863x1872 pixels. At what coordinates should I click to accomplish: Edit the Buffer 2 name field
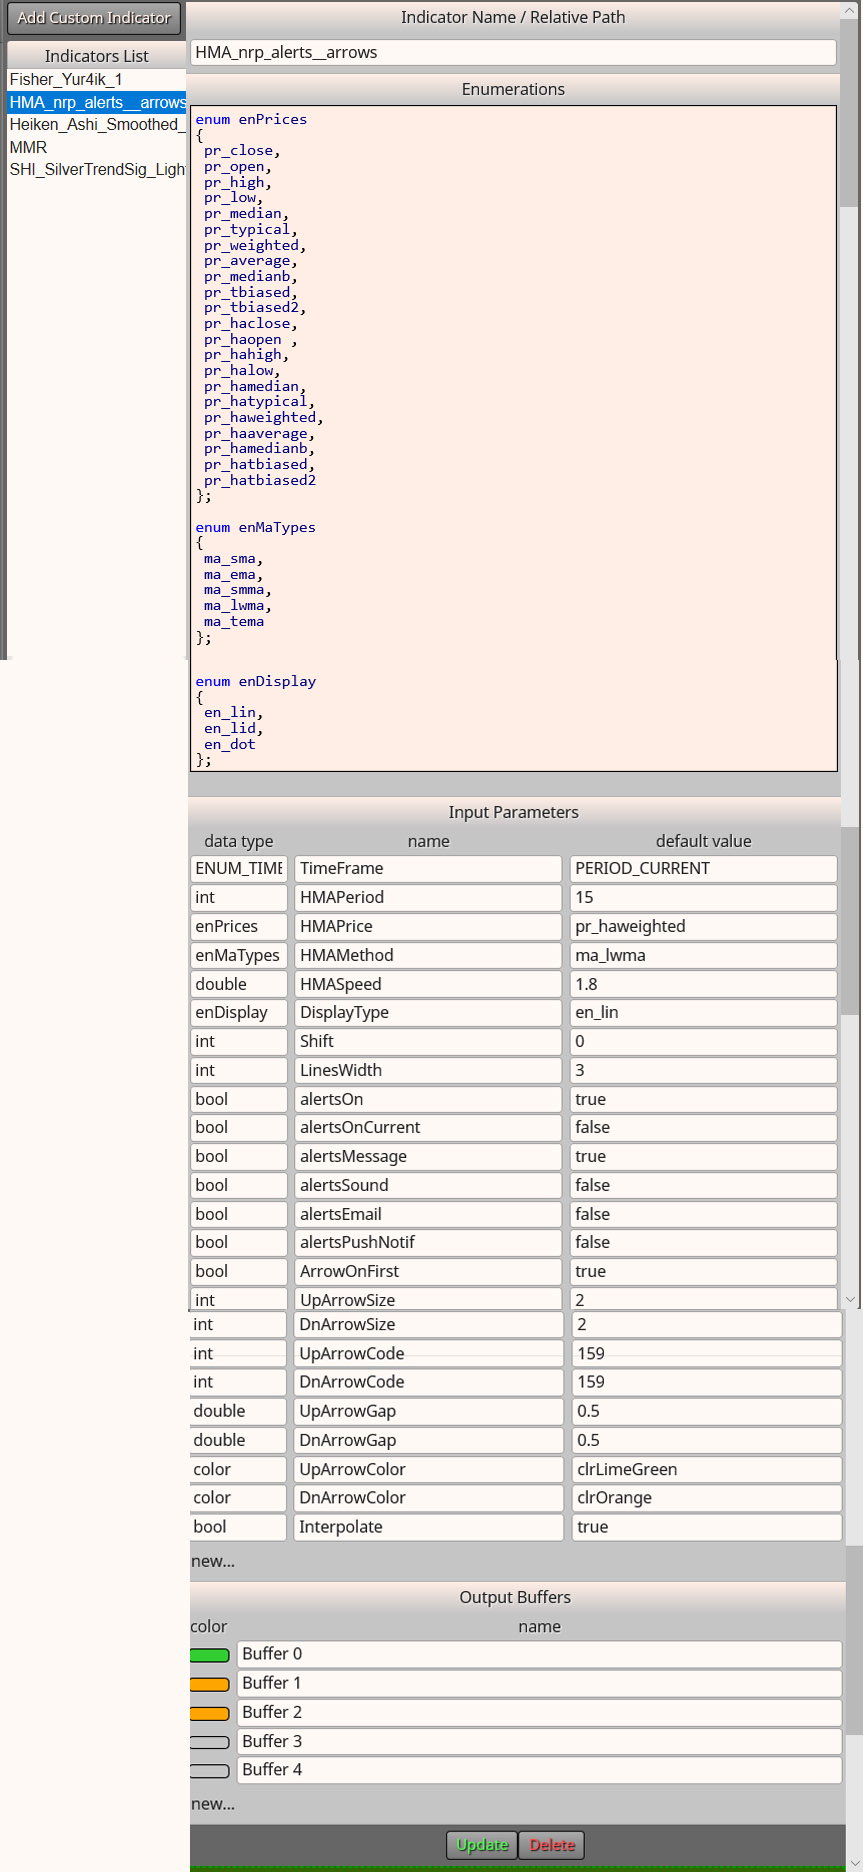click(x=539, y=1712)
